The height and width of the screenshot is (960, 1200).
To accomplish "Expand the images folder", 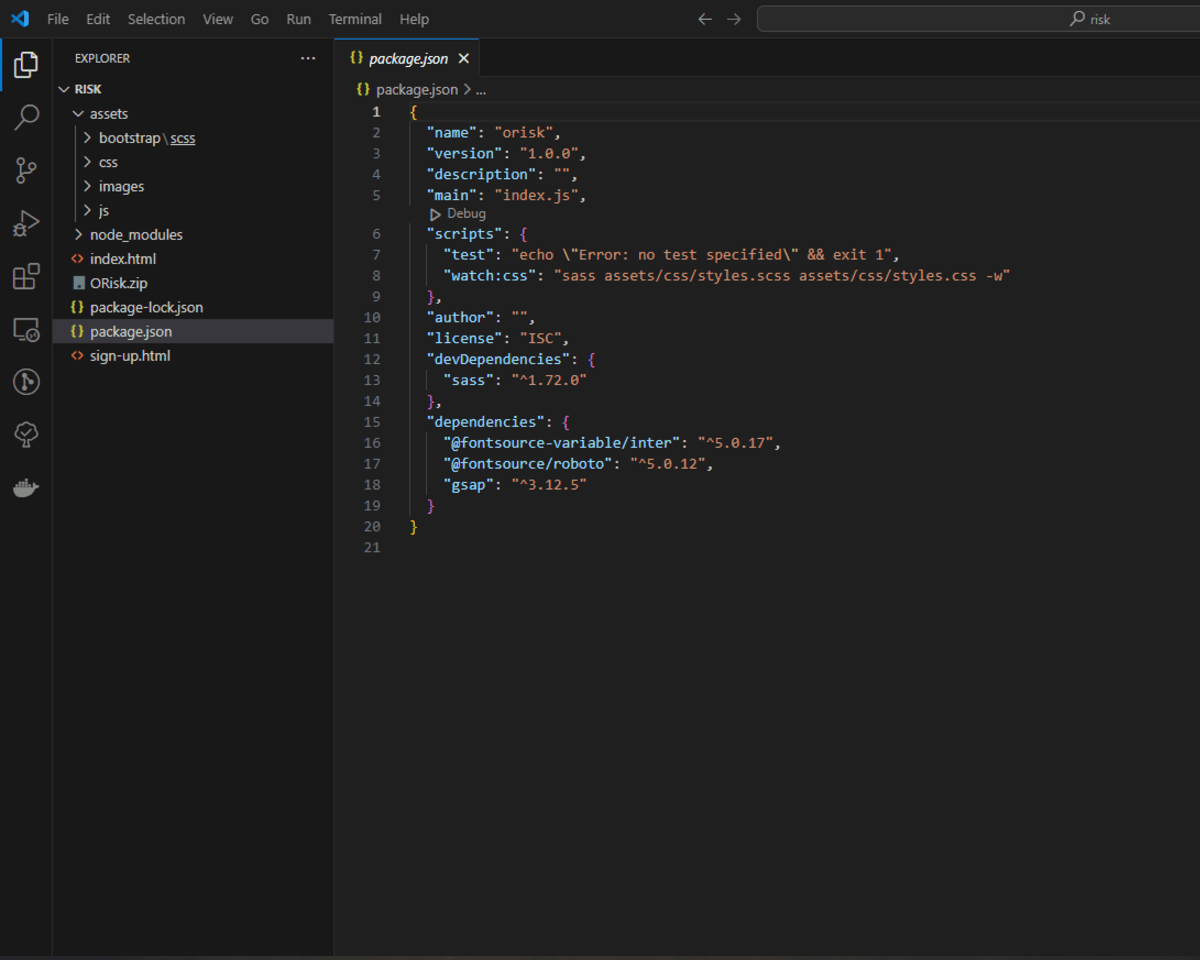I will pos(121,187).
